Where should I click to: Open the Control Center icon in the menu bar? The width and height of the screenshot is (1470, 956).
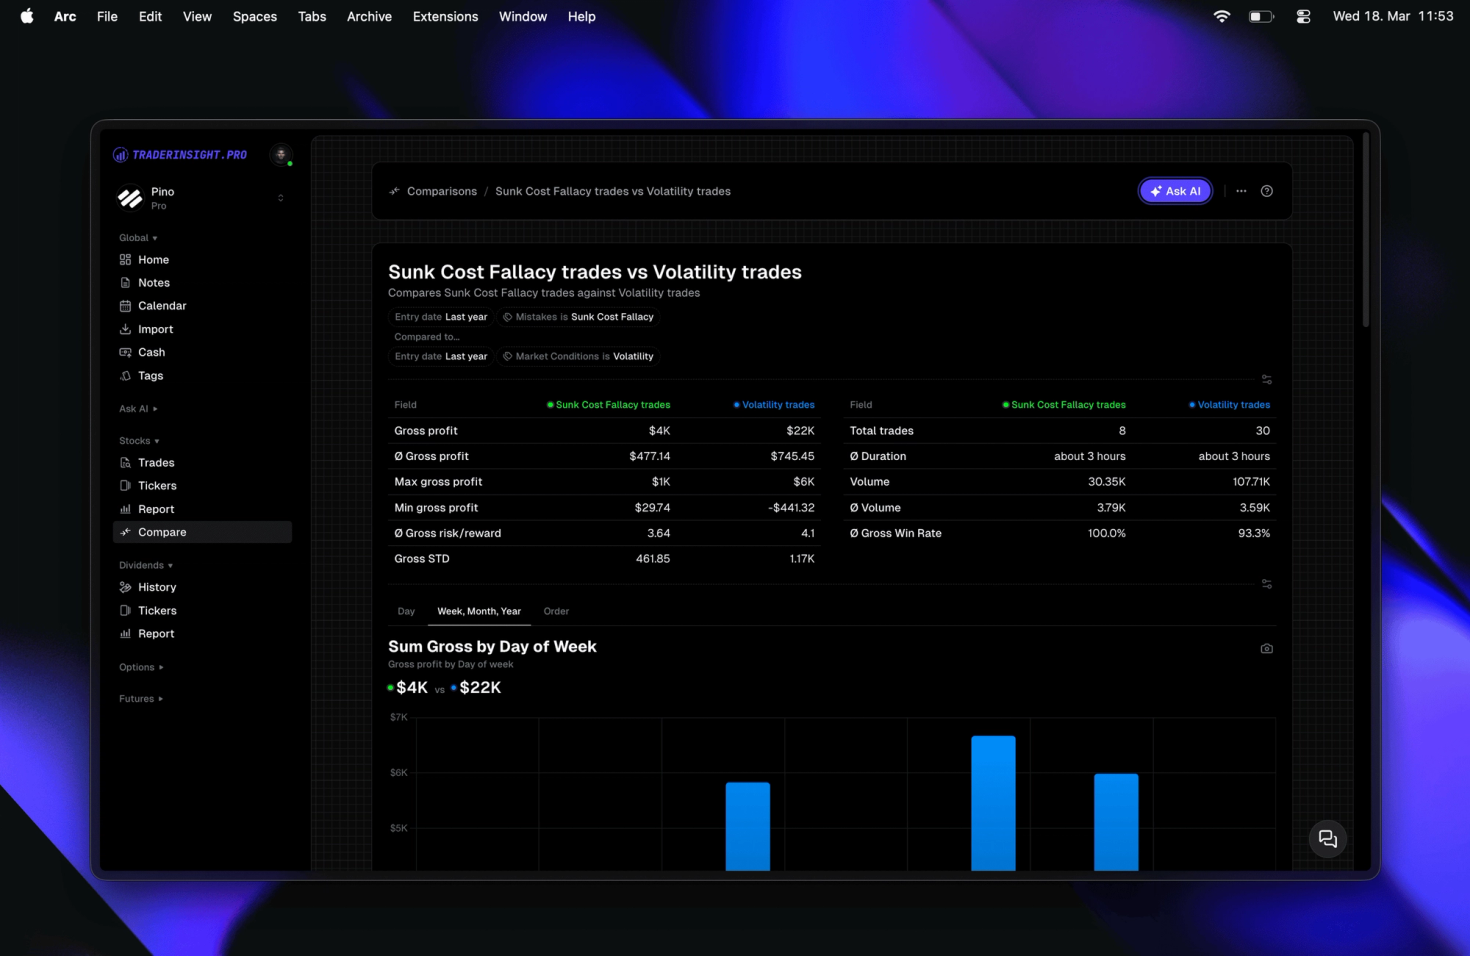click(x=1303, y=16)
